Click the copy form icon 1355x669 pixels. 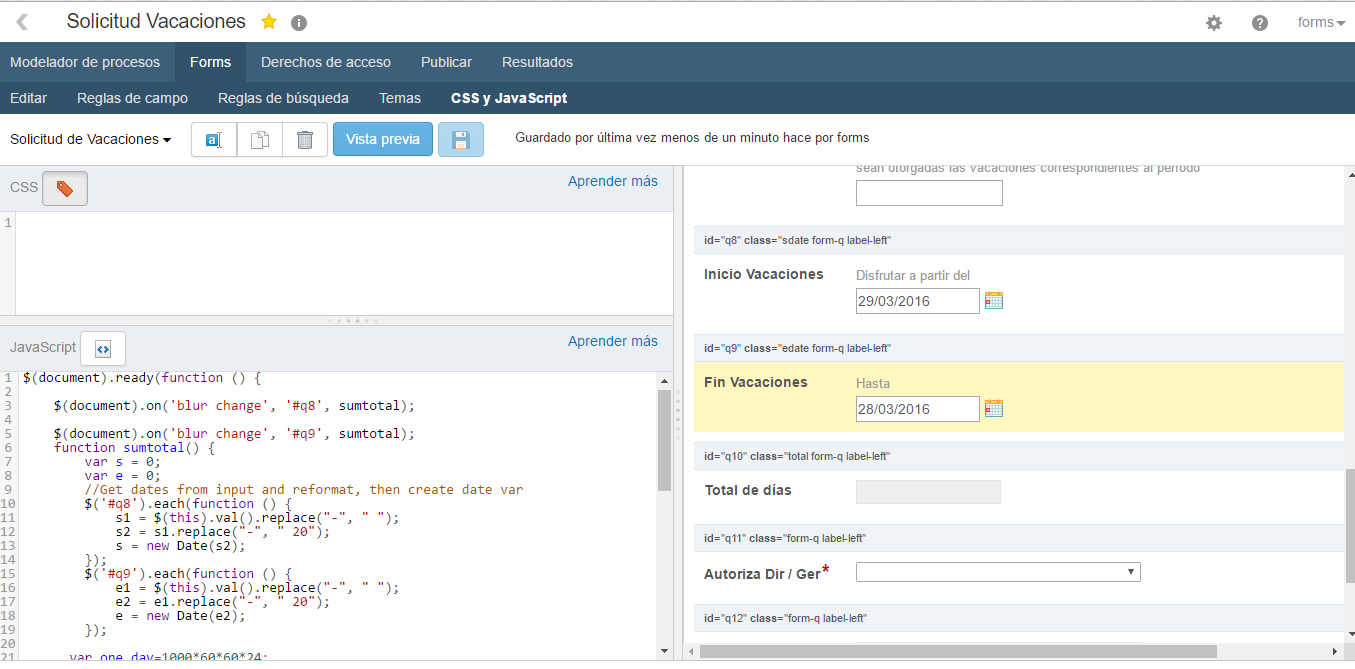click(260, 140)
